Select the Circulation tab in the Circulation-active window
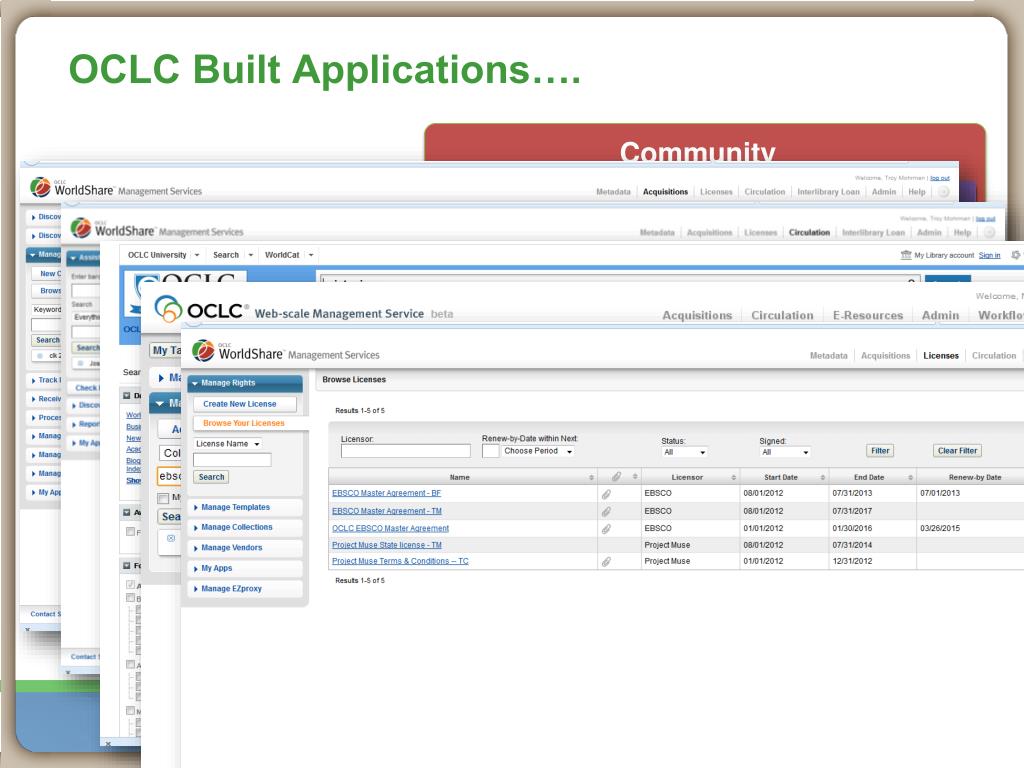 pyautogui.click(x=809, y=232)
